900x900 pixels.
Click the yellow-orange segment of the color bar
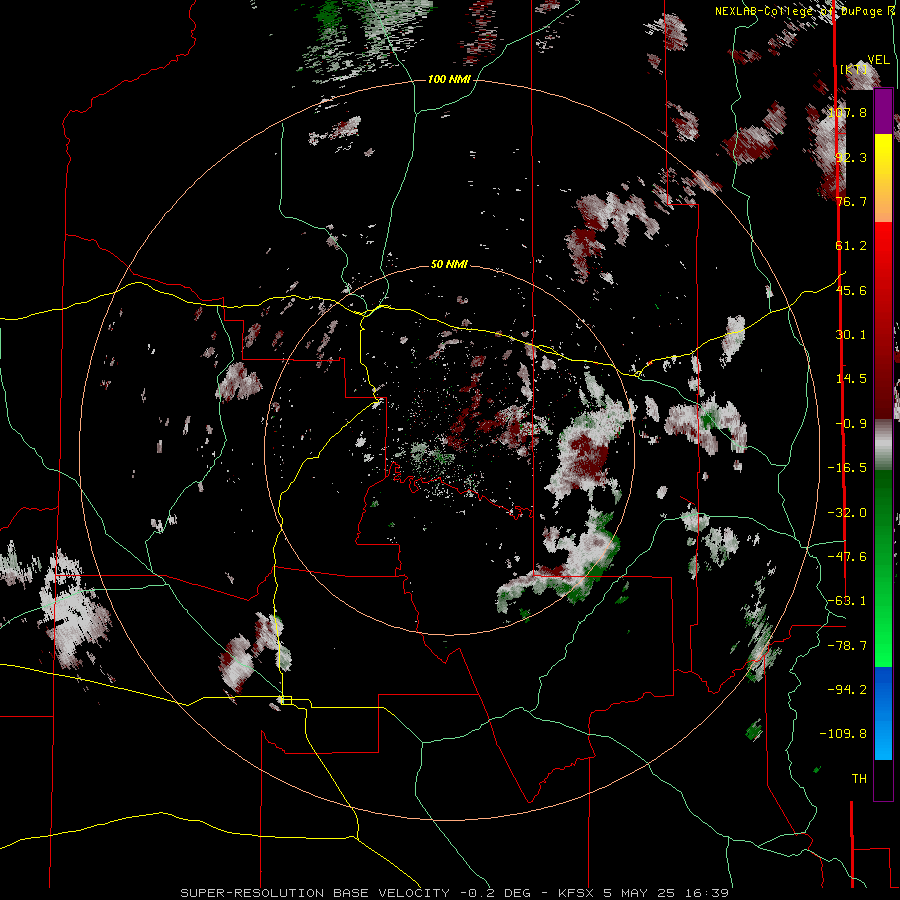pyautogui.click(x=883, y=178)
